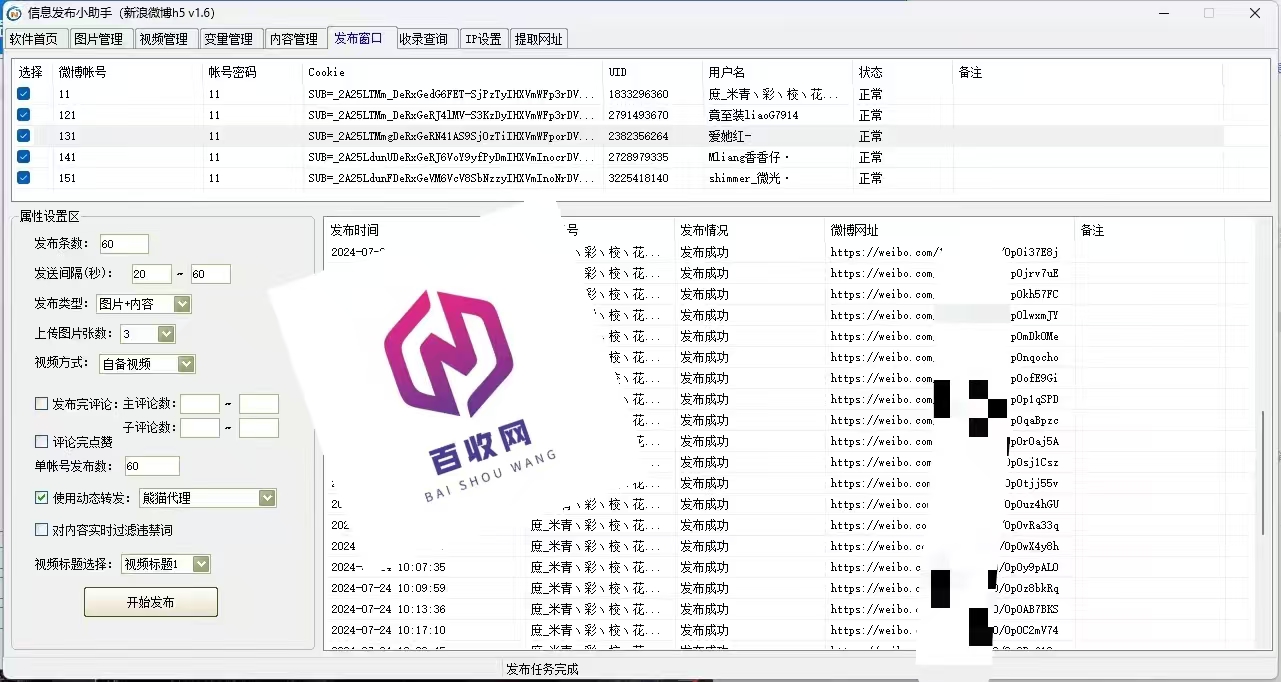Uncheck account row 121 checkbox
This screenshot has height=682, width=1281.
point(23,115)
